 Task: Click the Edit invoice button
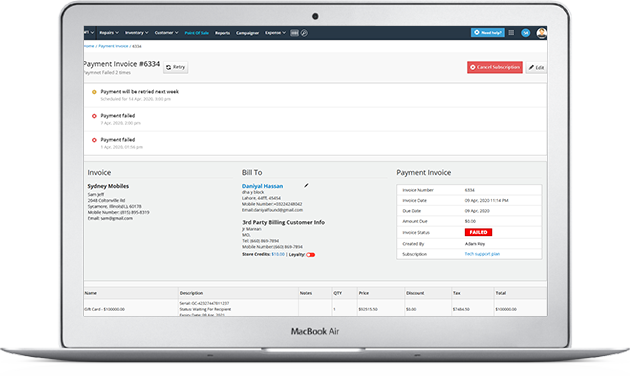tap(536, 67)
